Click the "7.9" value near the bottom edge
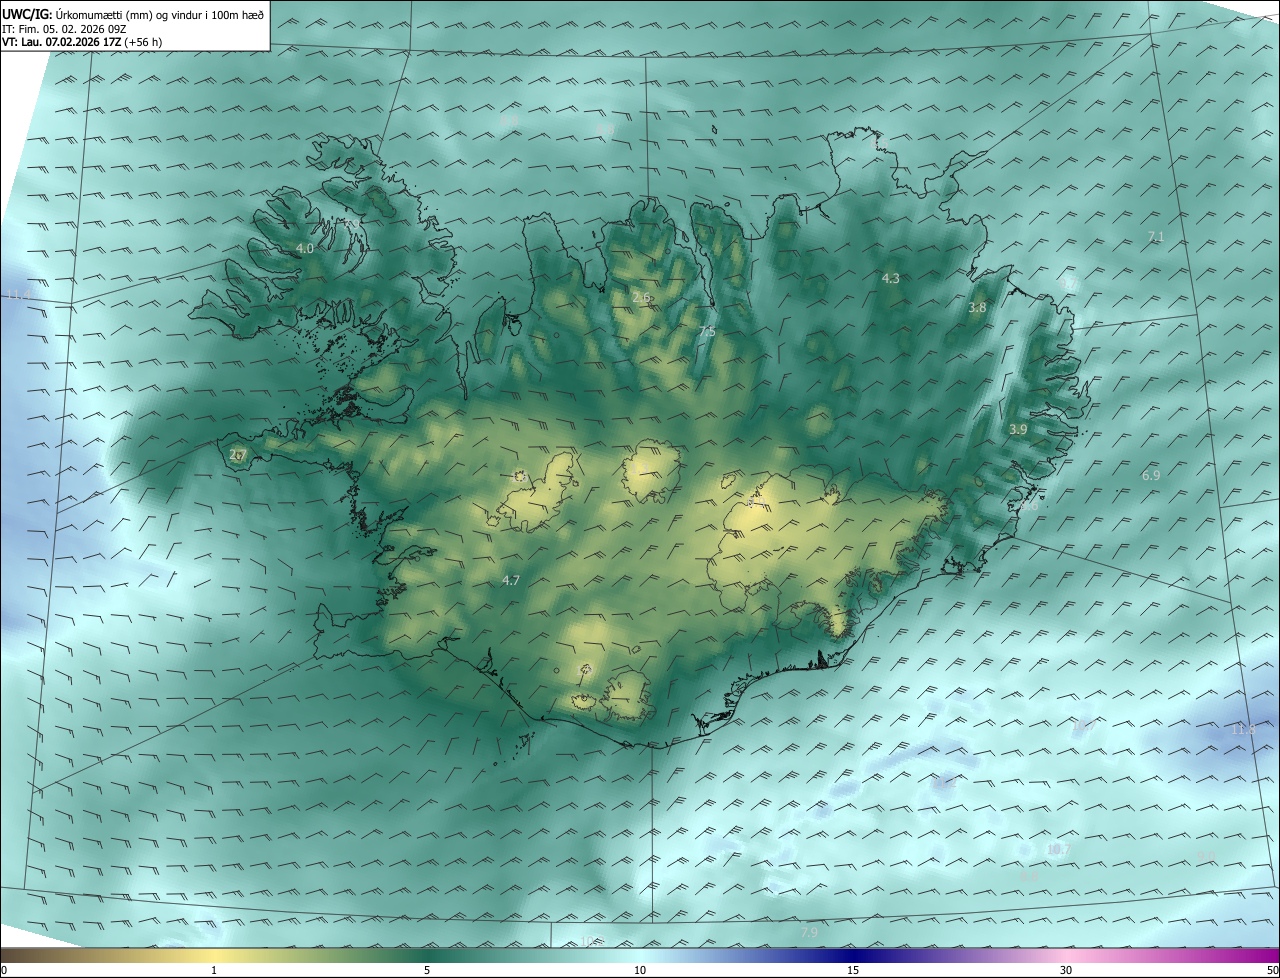This screenshot has height=978, width=1280. [x=809, y=933]
